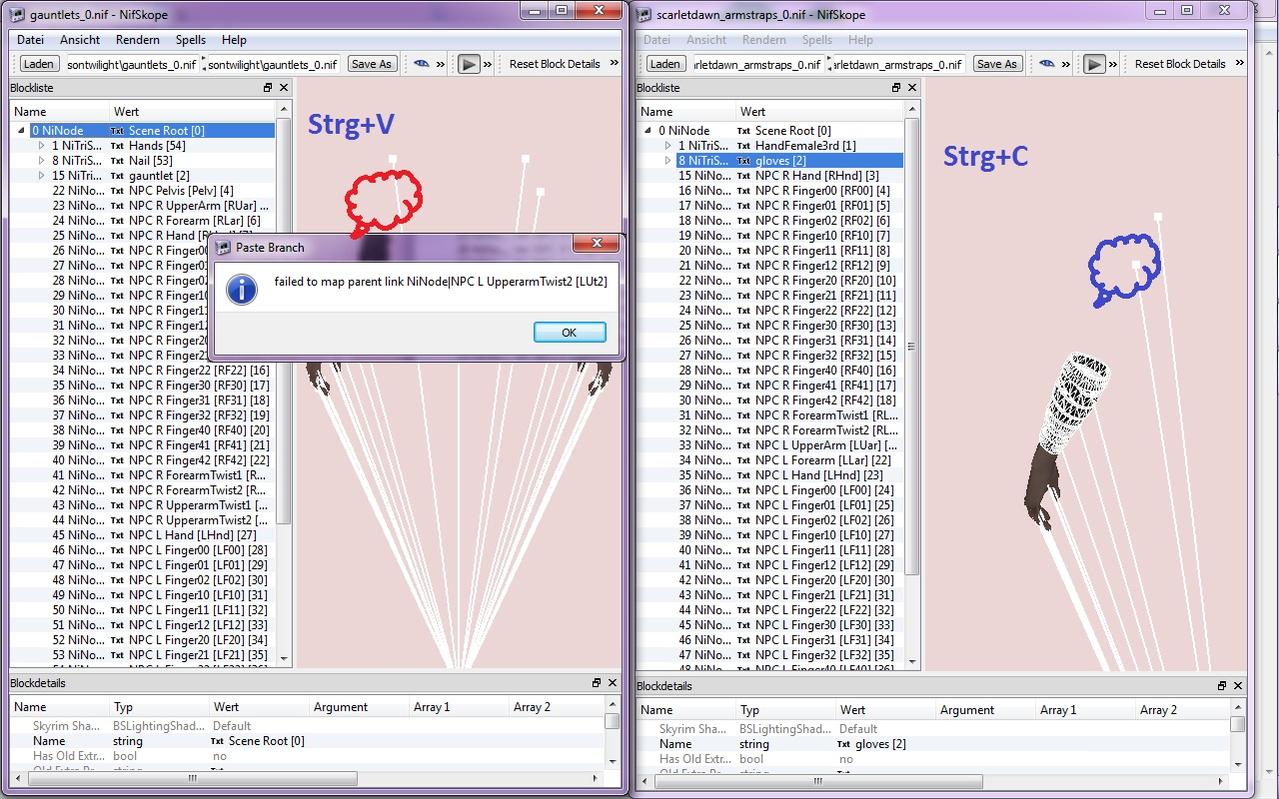Screen dimensions: 1279x799
Task: Float the left Blockliste panel via undock icon
Action: point(268,88)
